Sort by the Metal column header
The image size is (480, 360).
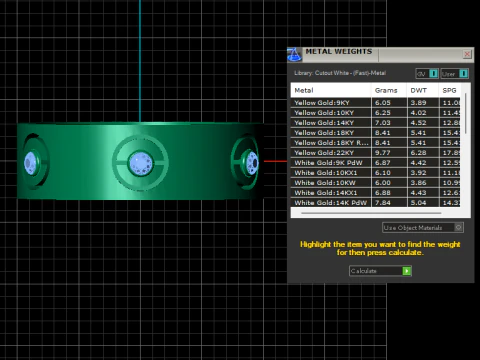pyautogui.click(x=331, y=90)
